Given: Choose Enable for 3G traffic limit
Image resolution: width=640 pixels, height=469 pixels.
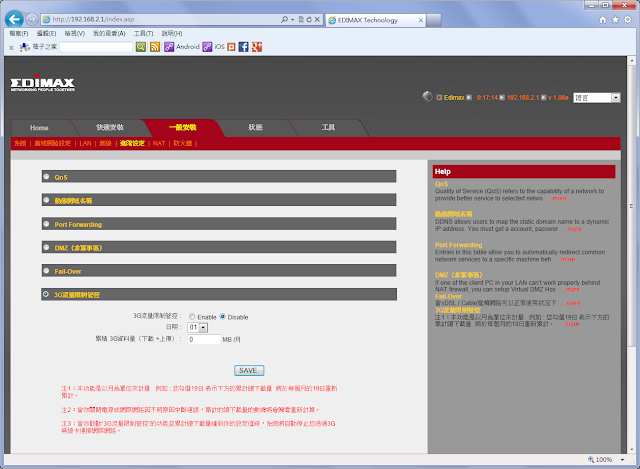Looking at the screenshot, I should coord(192,316).
